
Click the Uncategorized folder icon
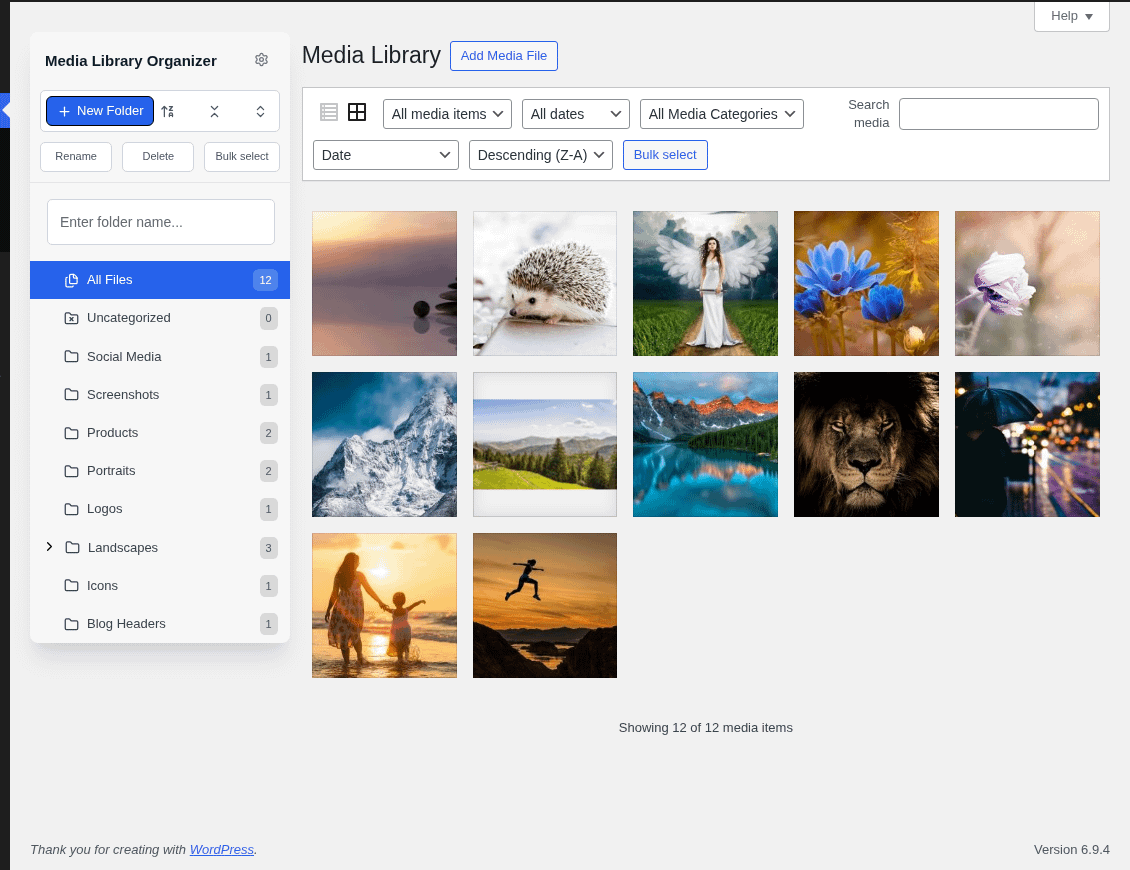(69, 318)
